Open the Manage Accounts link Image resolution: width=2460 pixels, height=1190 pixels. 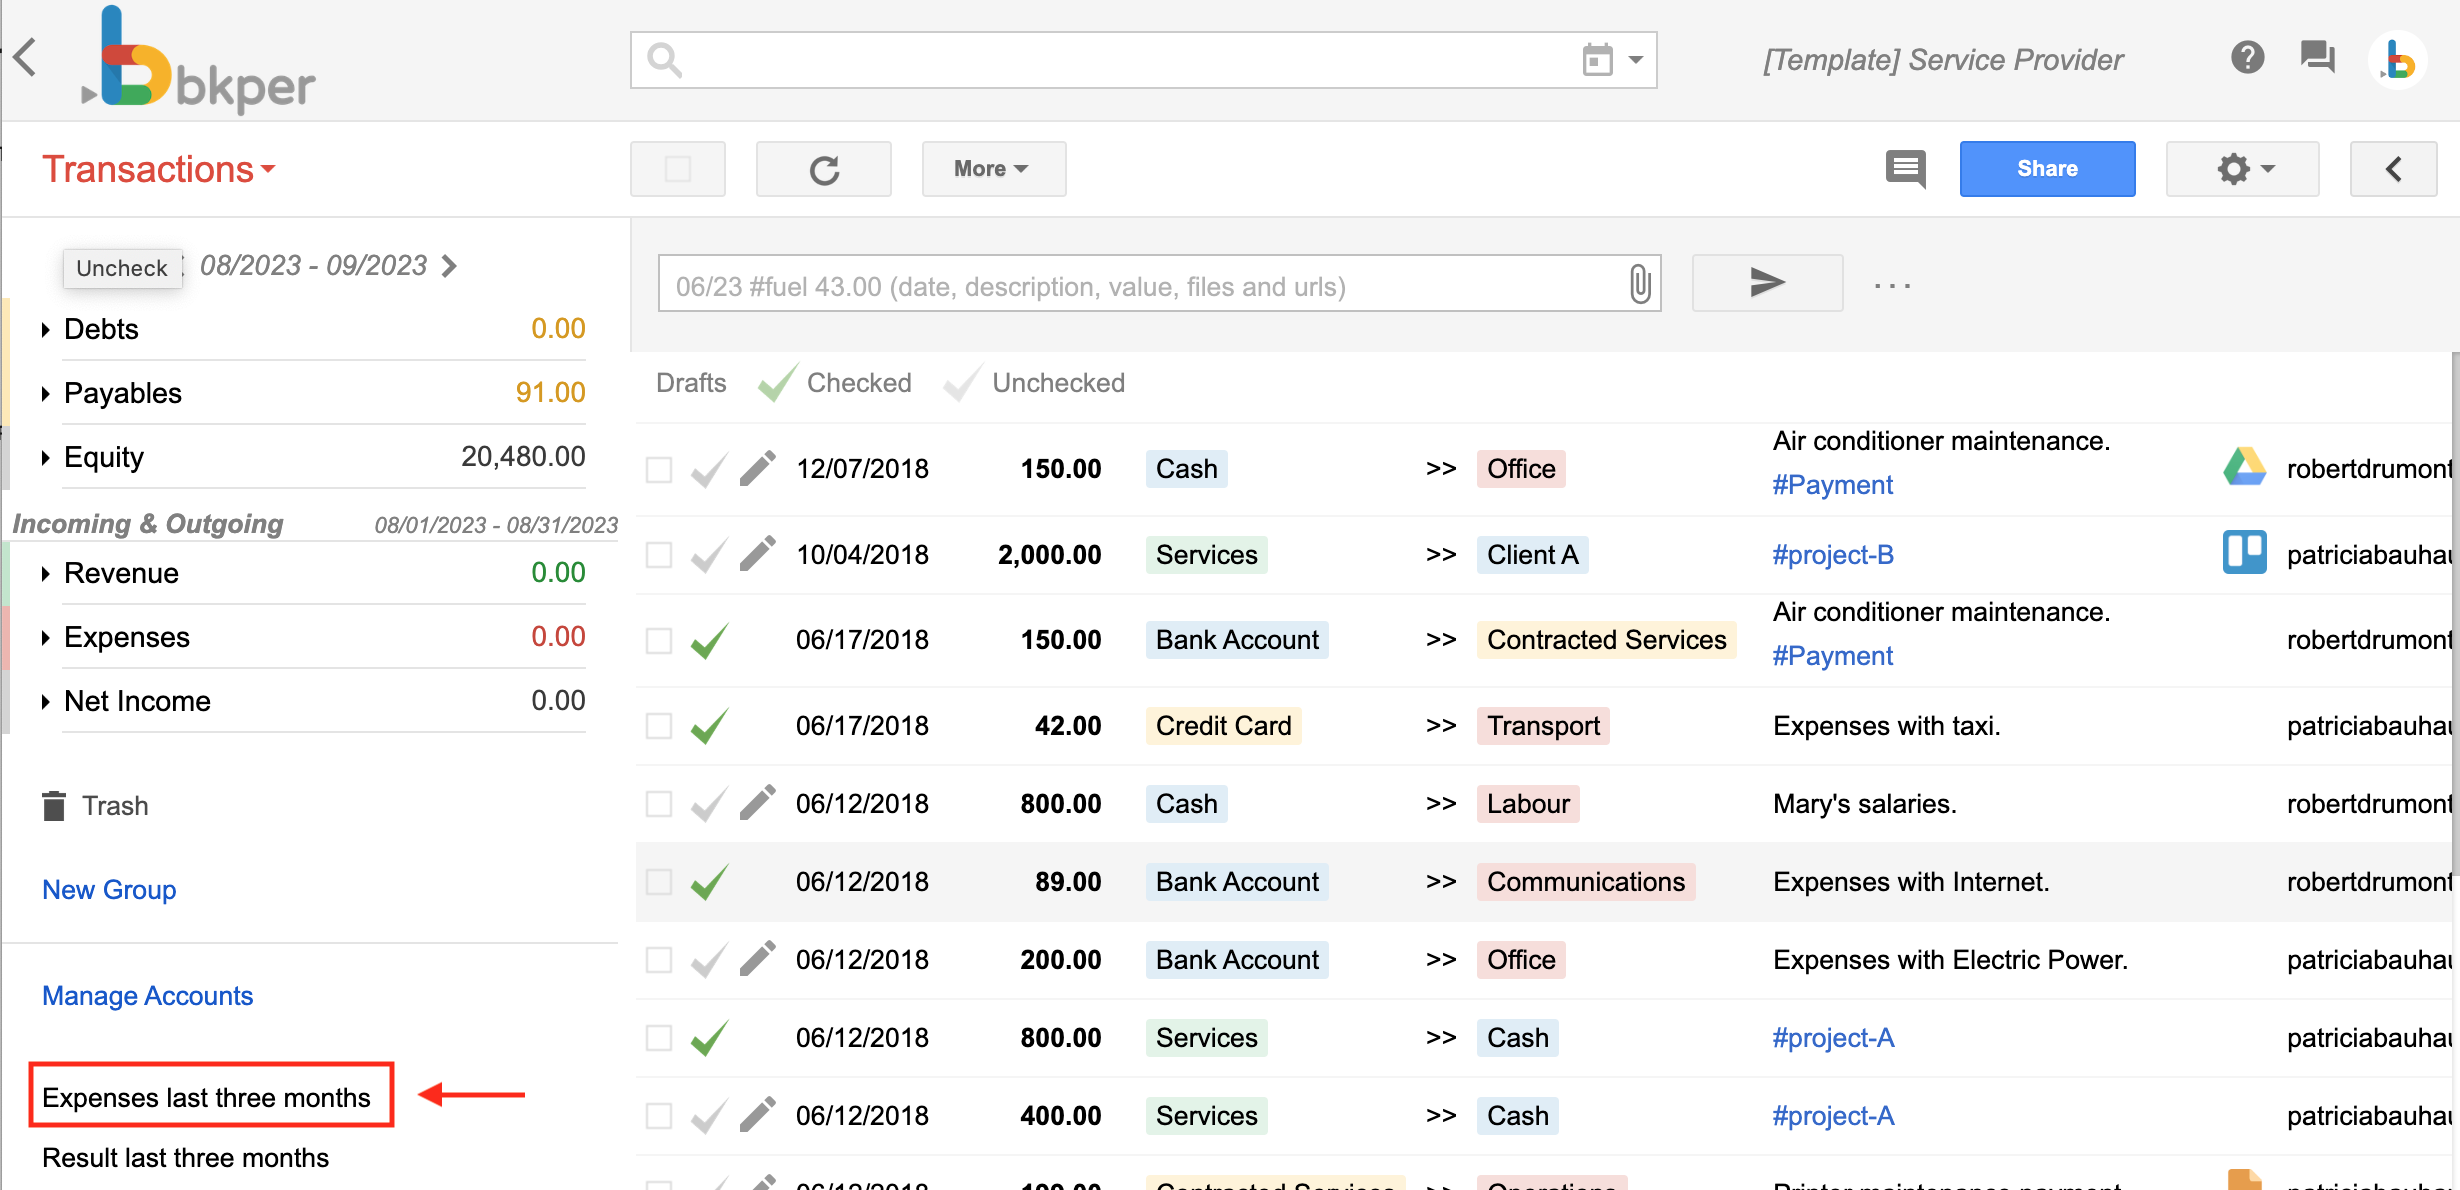click(147, 995)
